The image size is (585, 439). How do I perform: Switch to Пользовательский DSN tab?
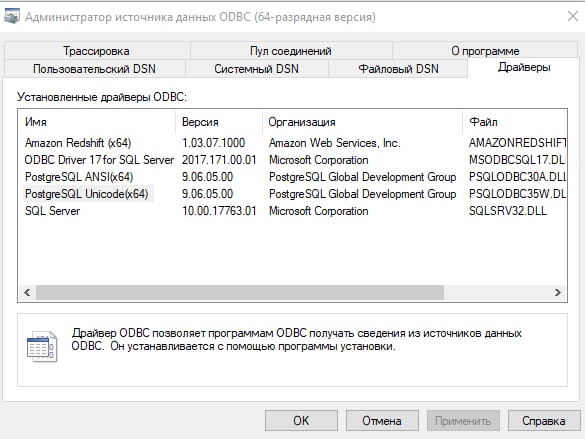point(94,69)
